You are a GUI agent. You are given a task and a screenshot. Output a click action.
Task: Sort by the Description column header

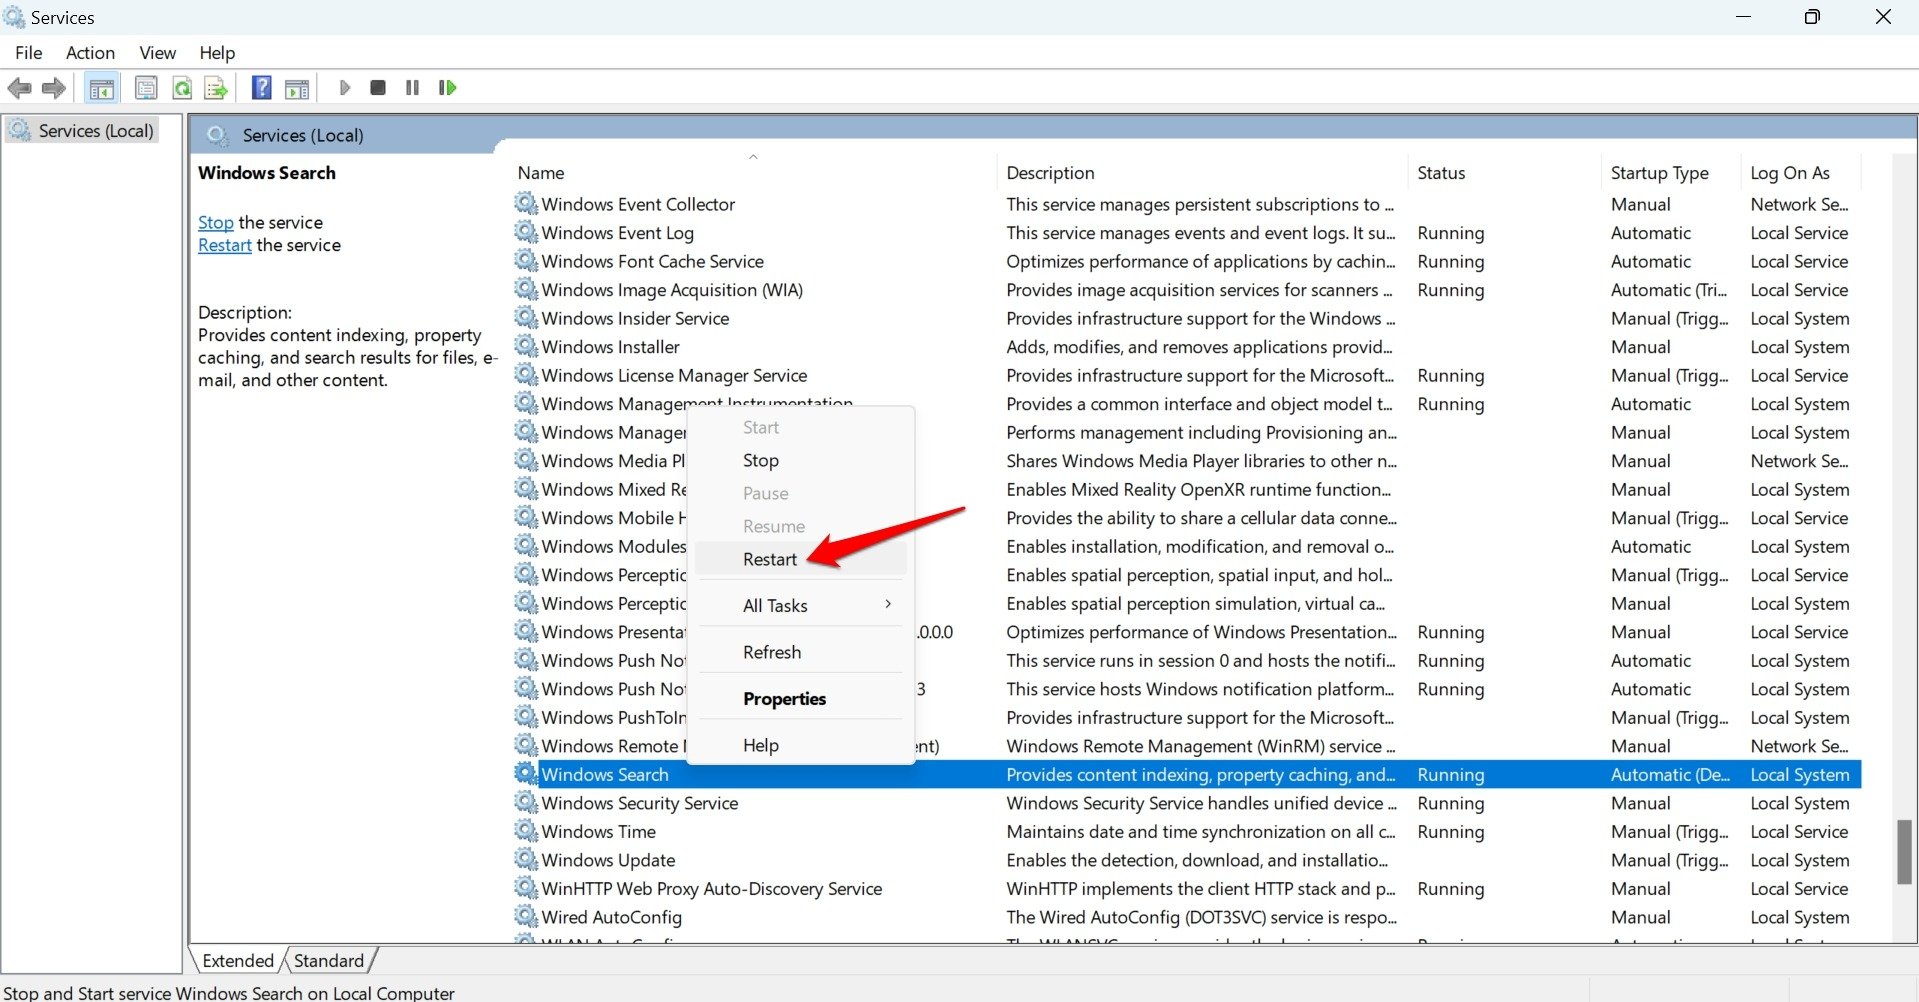click(x=1203, y=172)
